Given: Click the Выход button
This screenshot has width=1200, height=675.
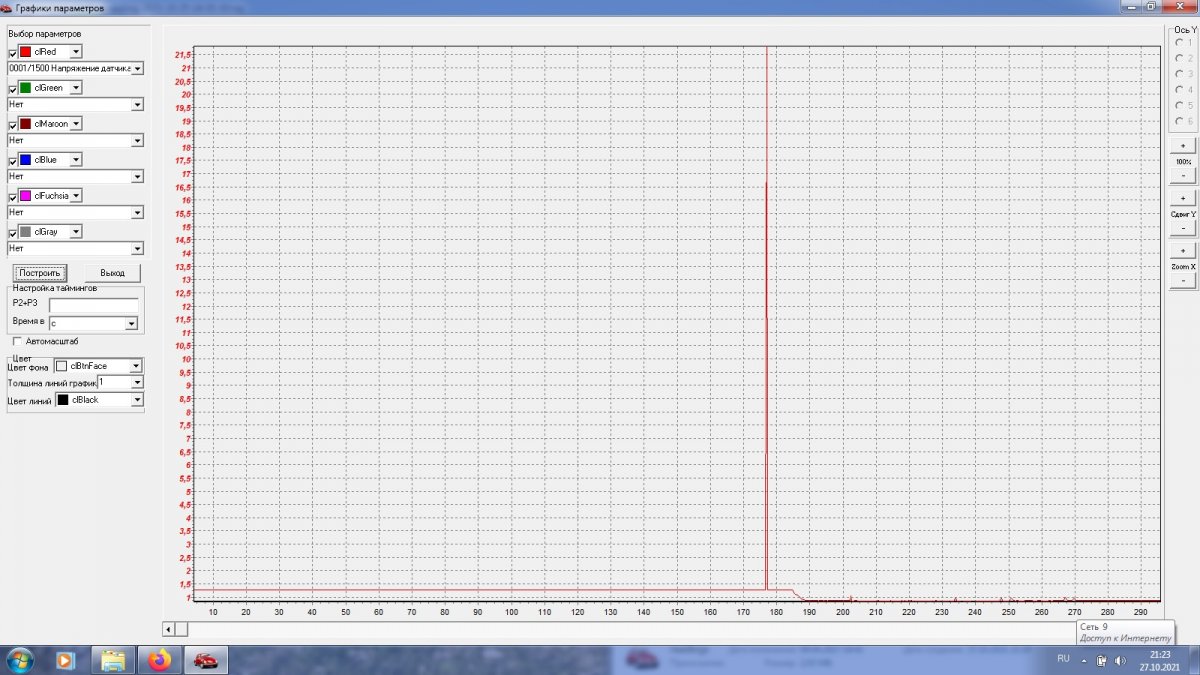Looking at the screenshot, I should pos(113,273).
